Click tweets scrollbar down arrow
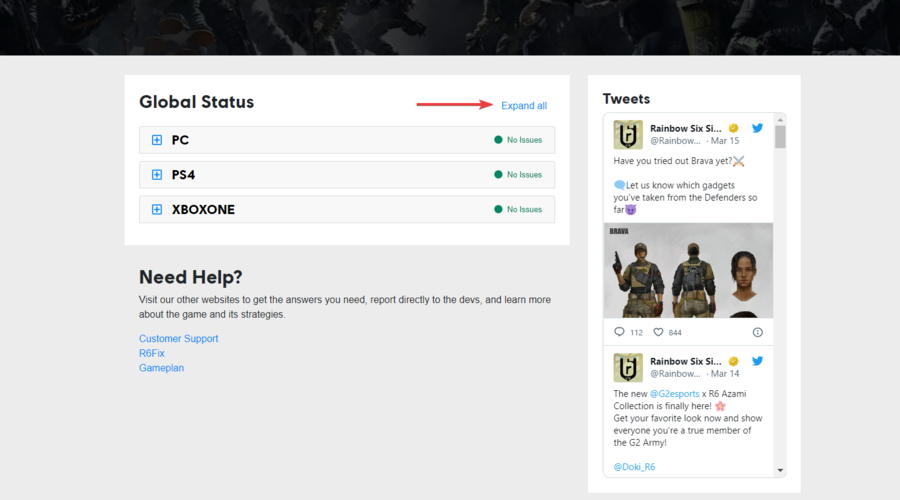Viewport: 900px width, 500px height. [780, 470]
